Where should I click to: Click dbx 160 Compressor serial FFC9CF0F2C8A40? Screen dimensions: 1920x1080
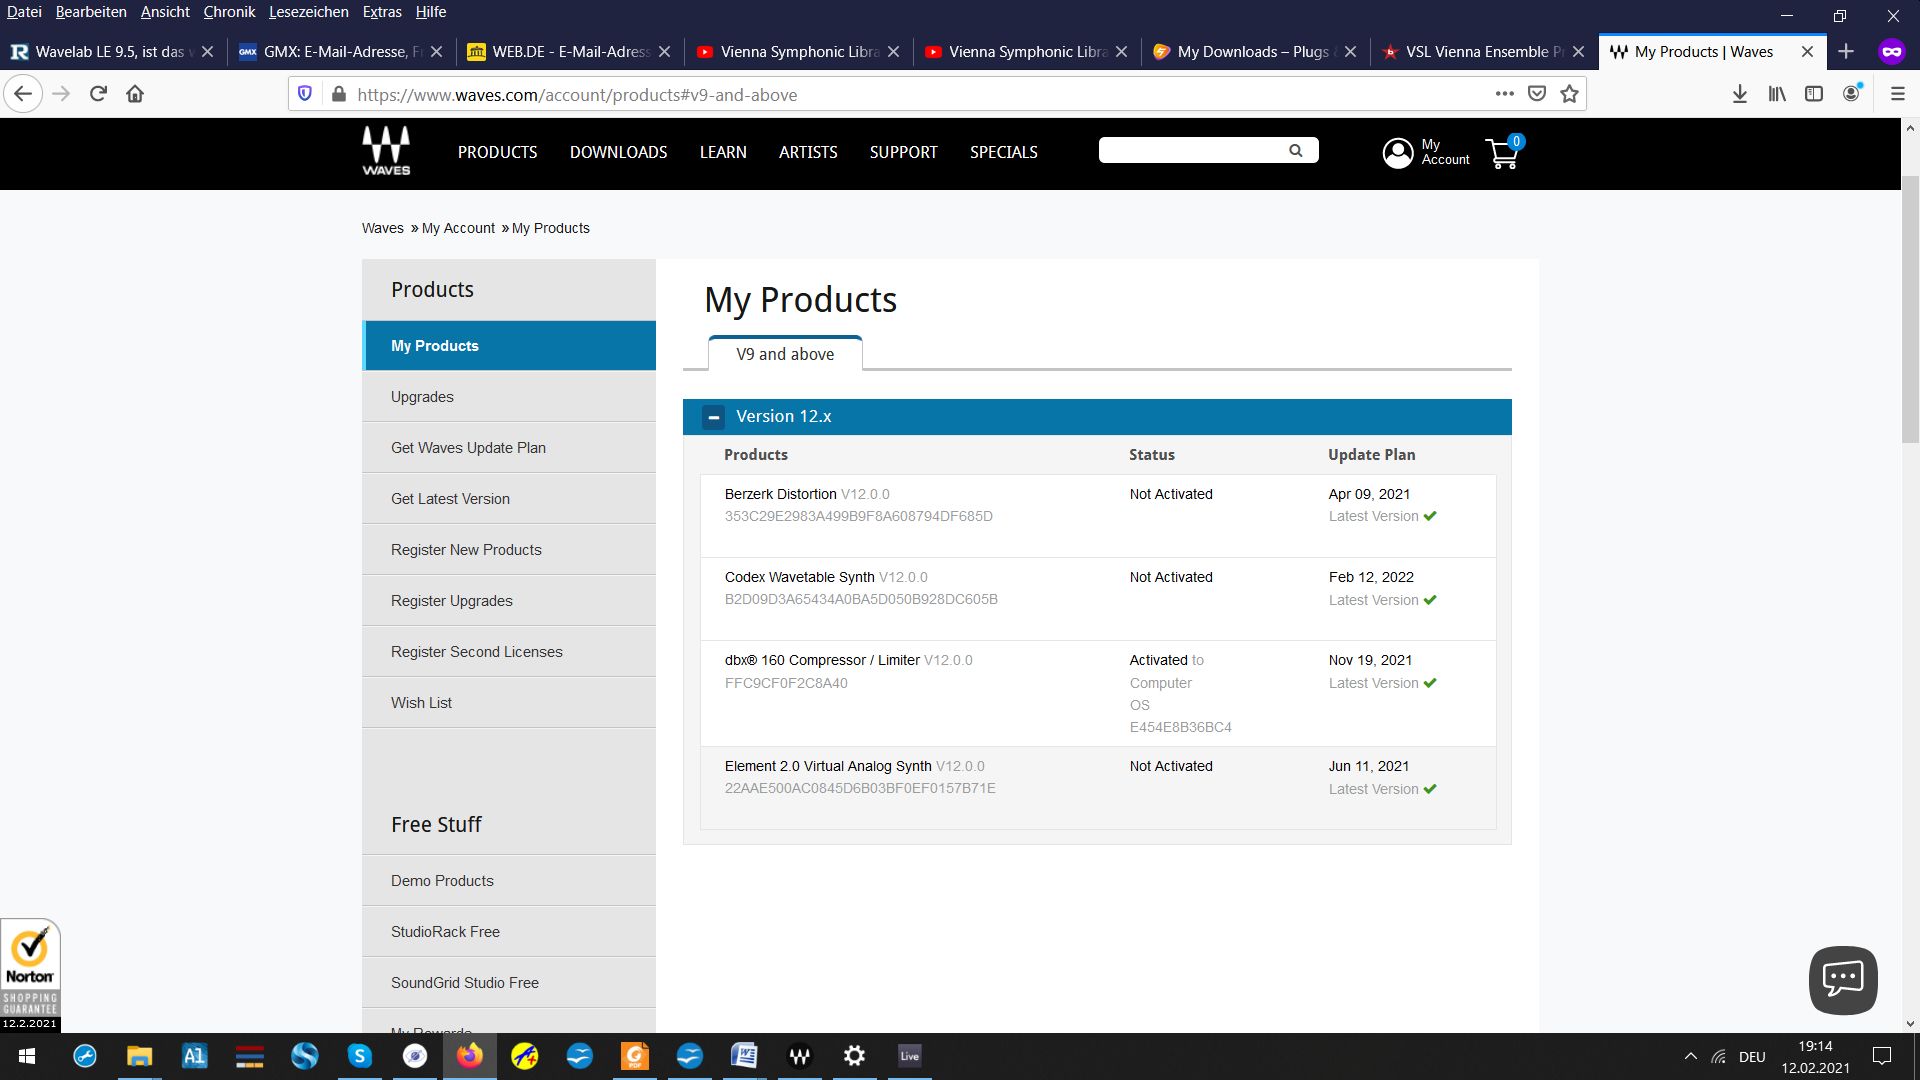click(786, 683)
